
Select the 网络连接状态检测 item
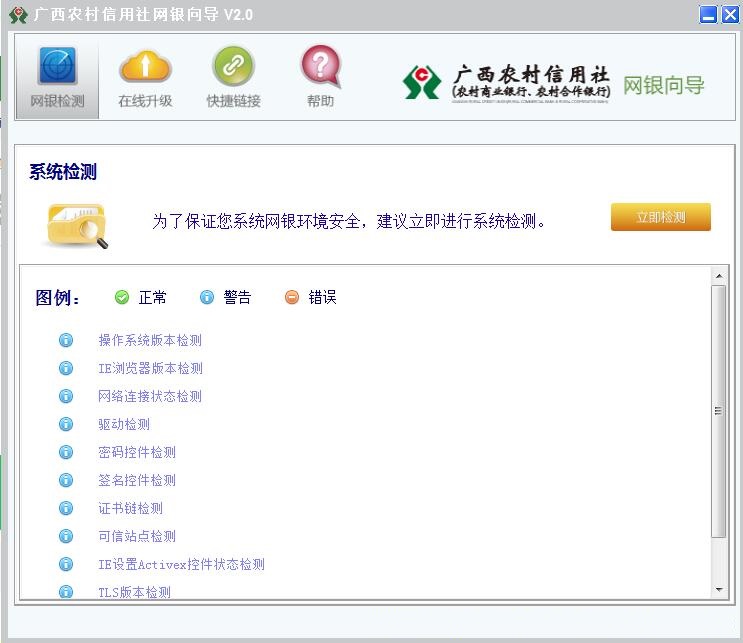point(150,396)
